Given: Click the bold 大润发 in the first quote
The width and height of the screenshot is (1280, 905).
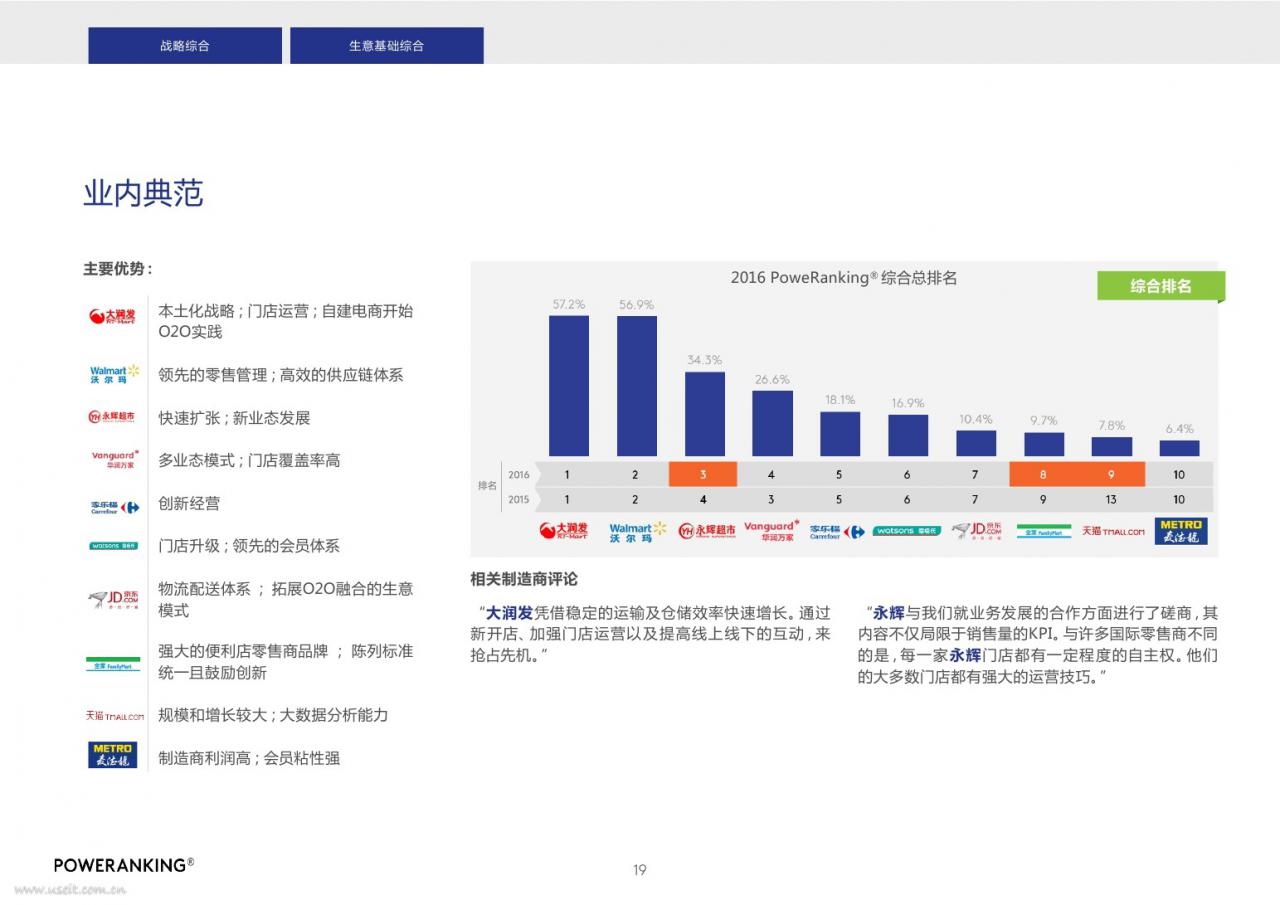Looking at the screenshot, I should [509, 613].
